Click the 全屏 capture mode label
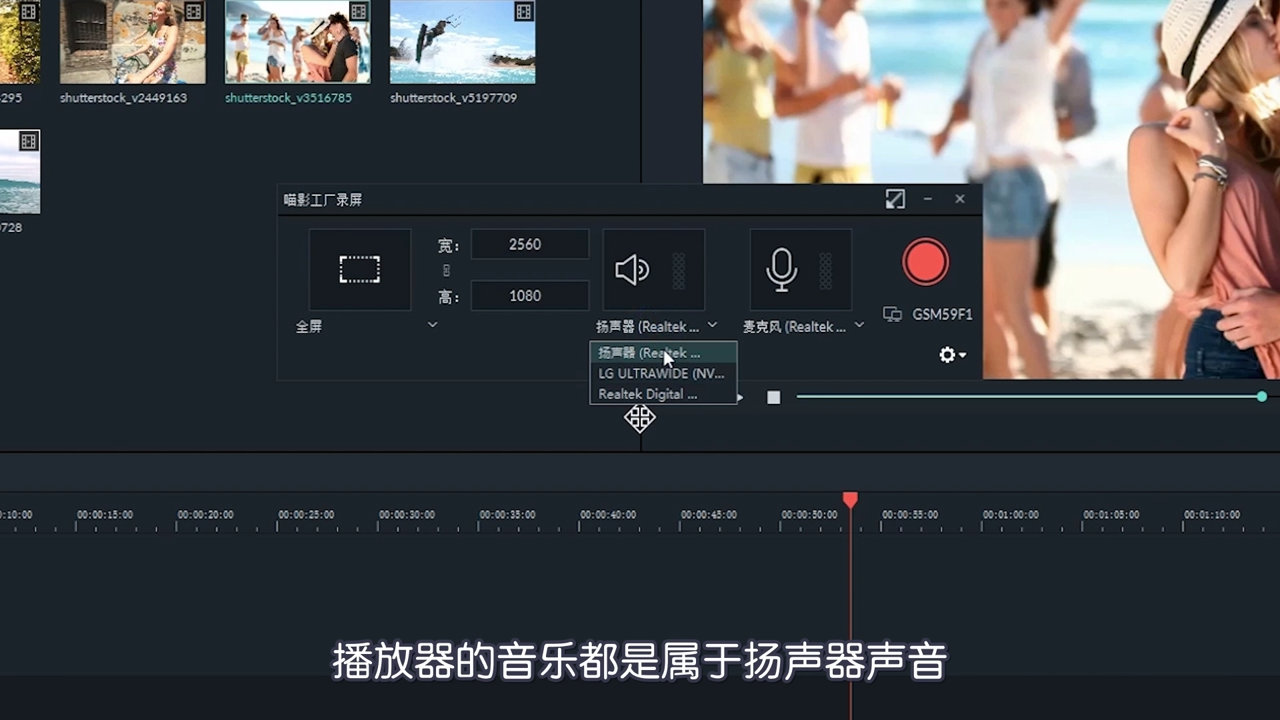 click(309, 327)
